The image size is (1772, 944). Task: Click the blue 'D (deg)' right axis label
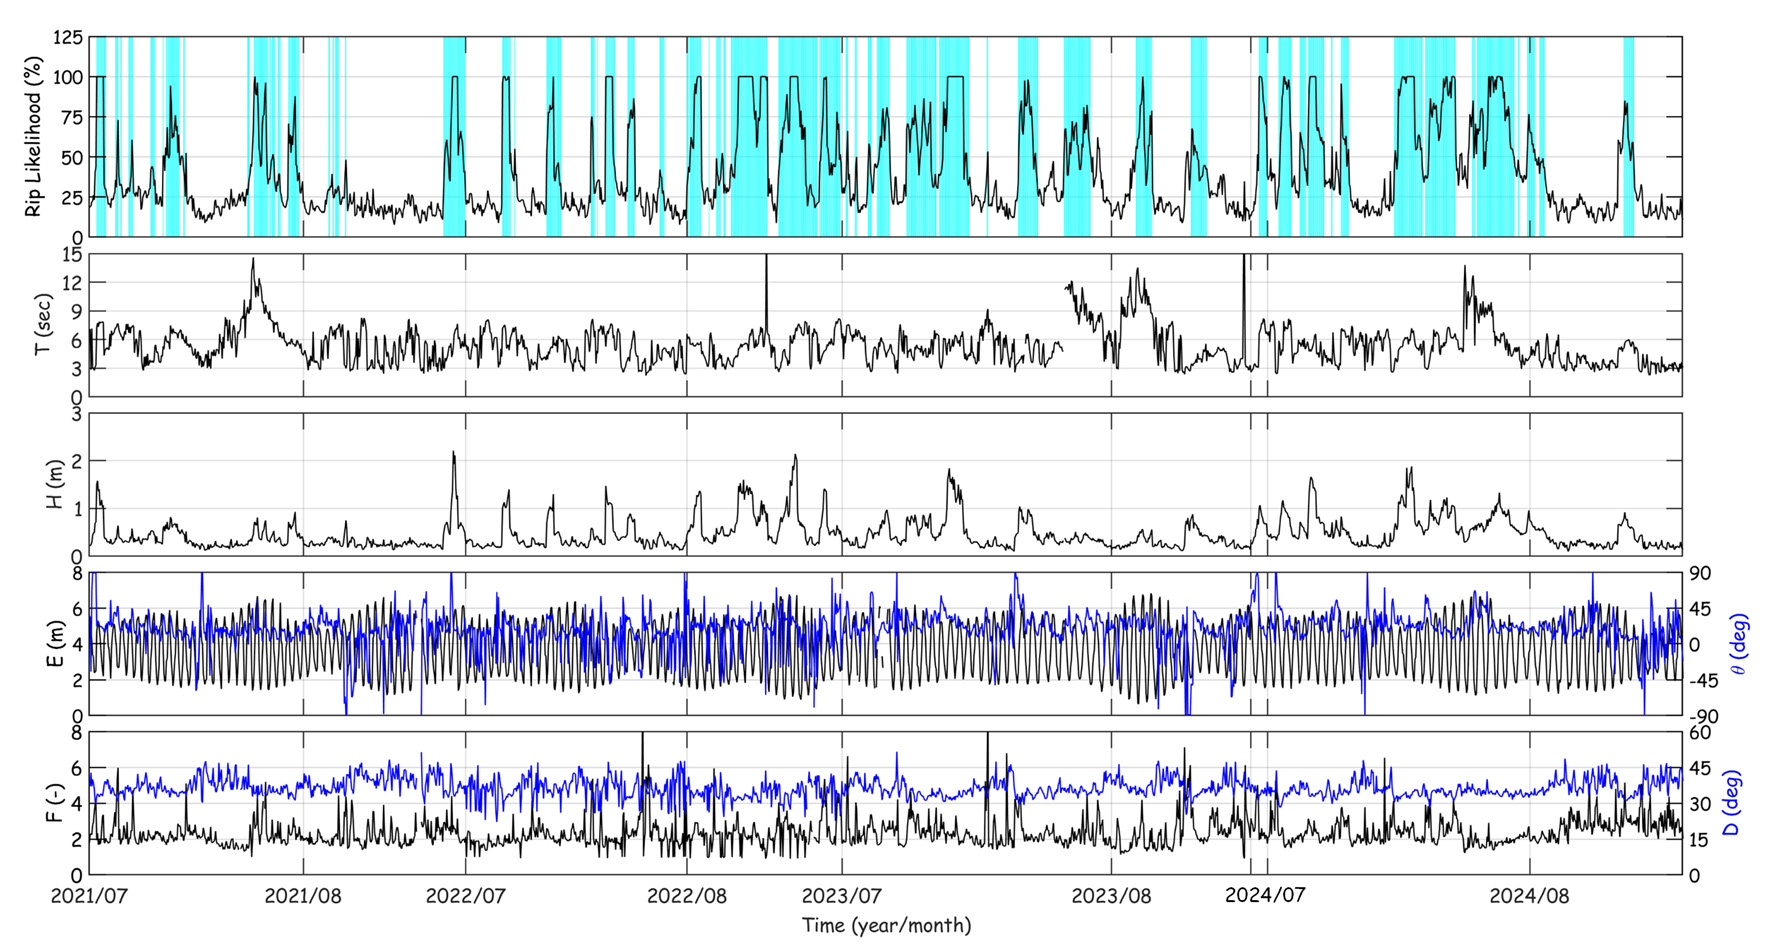[1734, 803]
